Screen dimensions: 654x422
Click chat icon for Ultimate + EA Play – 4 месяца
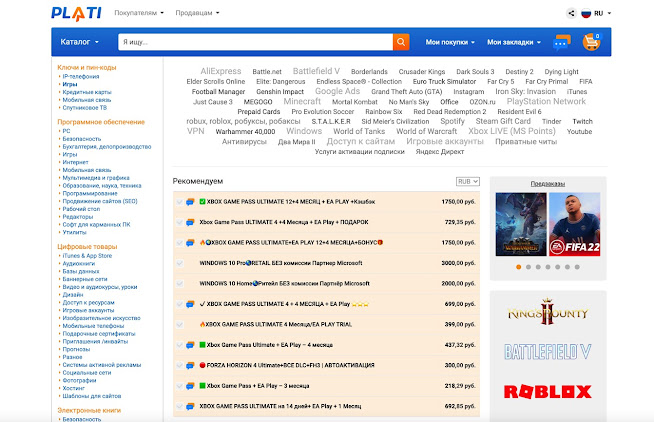pyautogui.click(x=190, y=345)
